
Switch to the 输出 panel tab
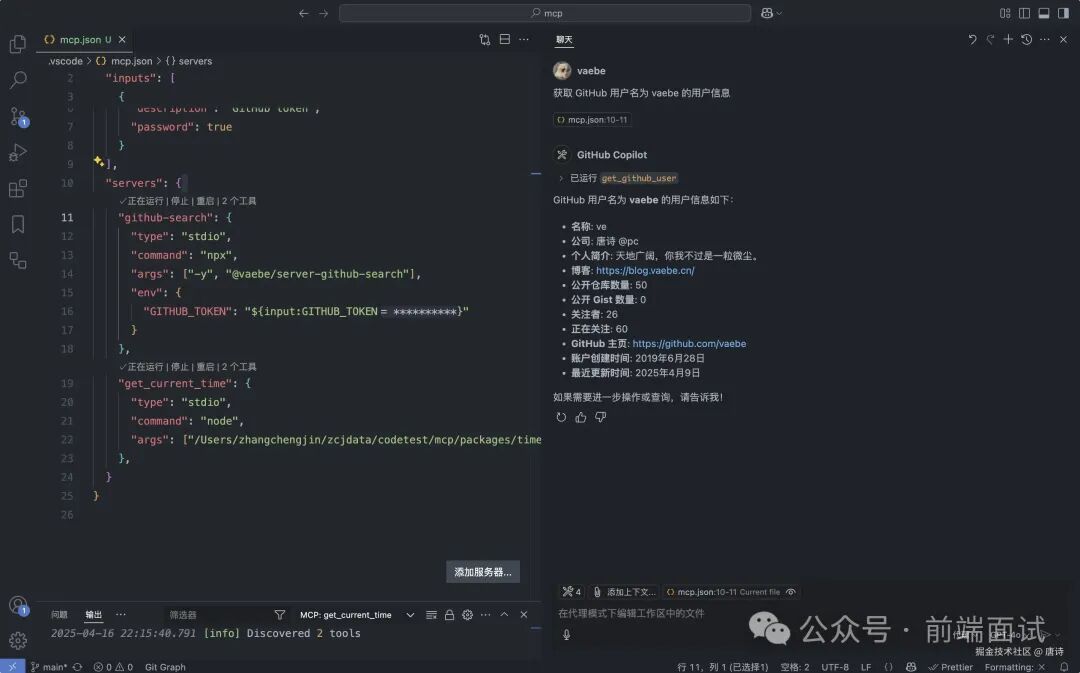pyautogui.click(x=94, y=614)
